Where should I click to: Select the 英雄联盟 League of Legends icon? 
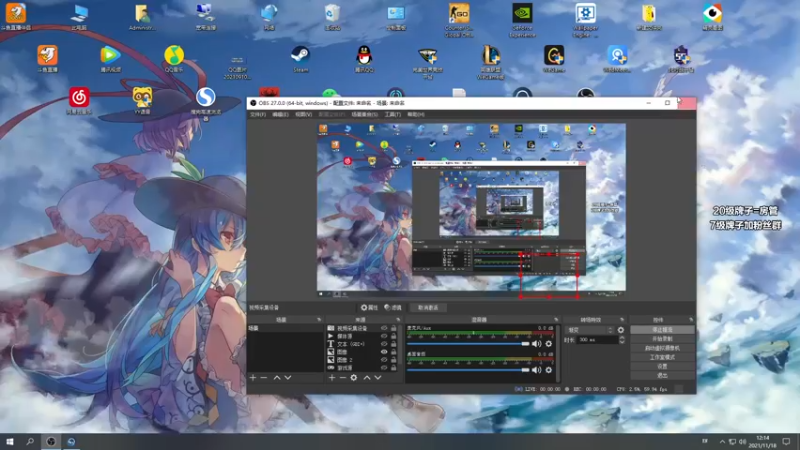490,62
